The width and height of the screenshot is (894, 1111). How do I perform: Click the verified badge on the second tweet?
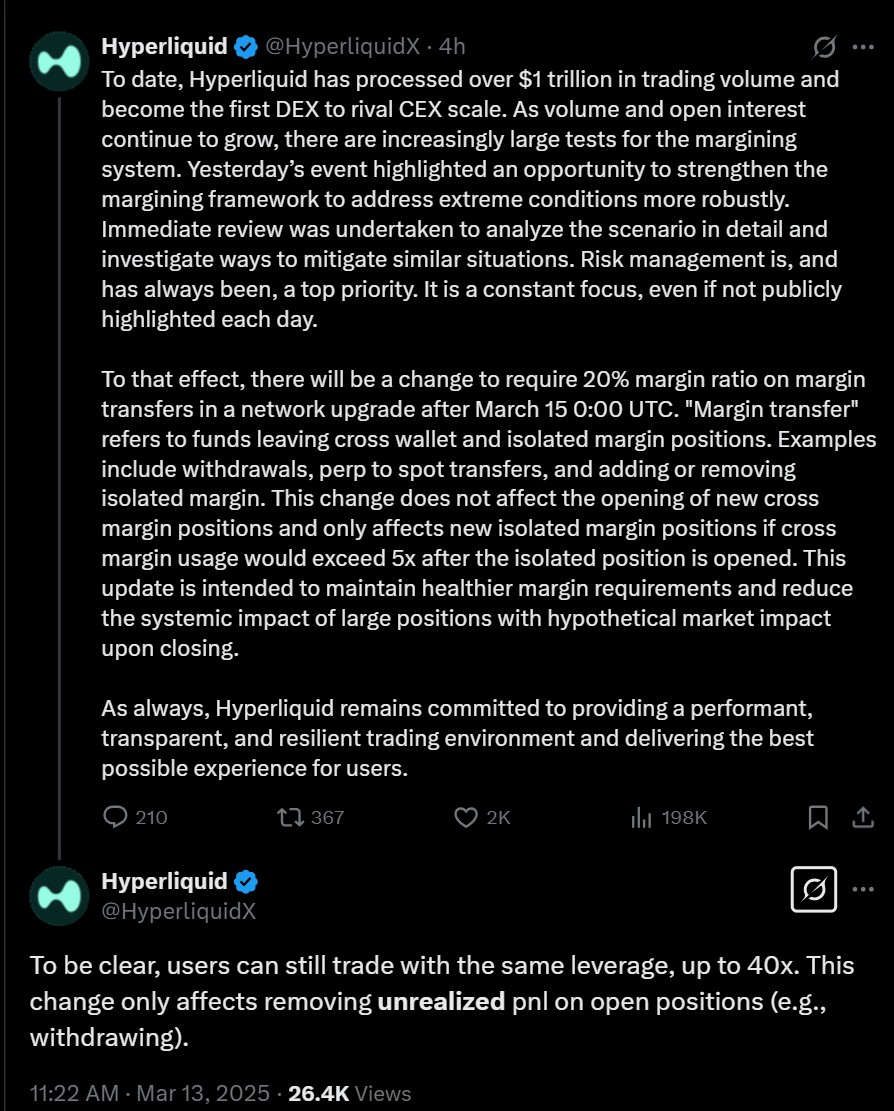[x=246, y=881]
